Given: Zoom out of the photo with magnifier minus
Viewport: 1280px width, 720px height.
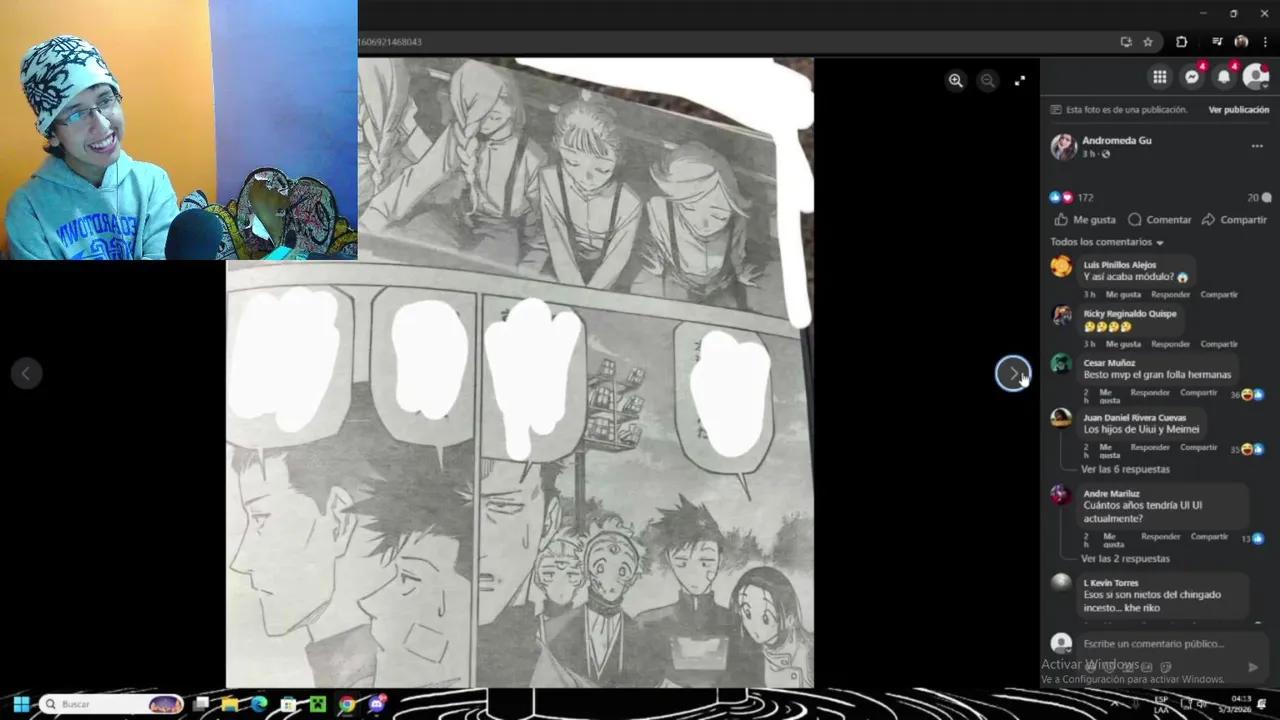Looking at the screenshot, I should (x=987, y=81).
